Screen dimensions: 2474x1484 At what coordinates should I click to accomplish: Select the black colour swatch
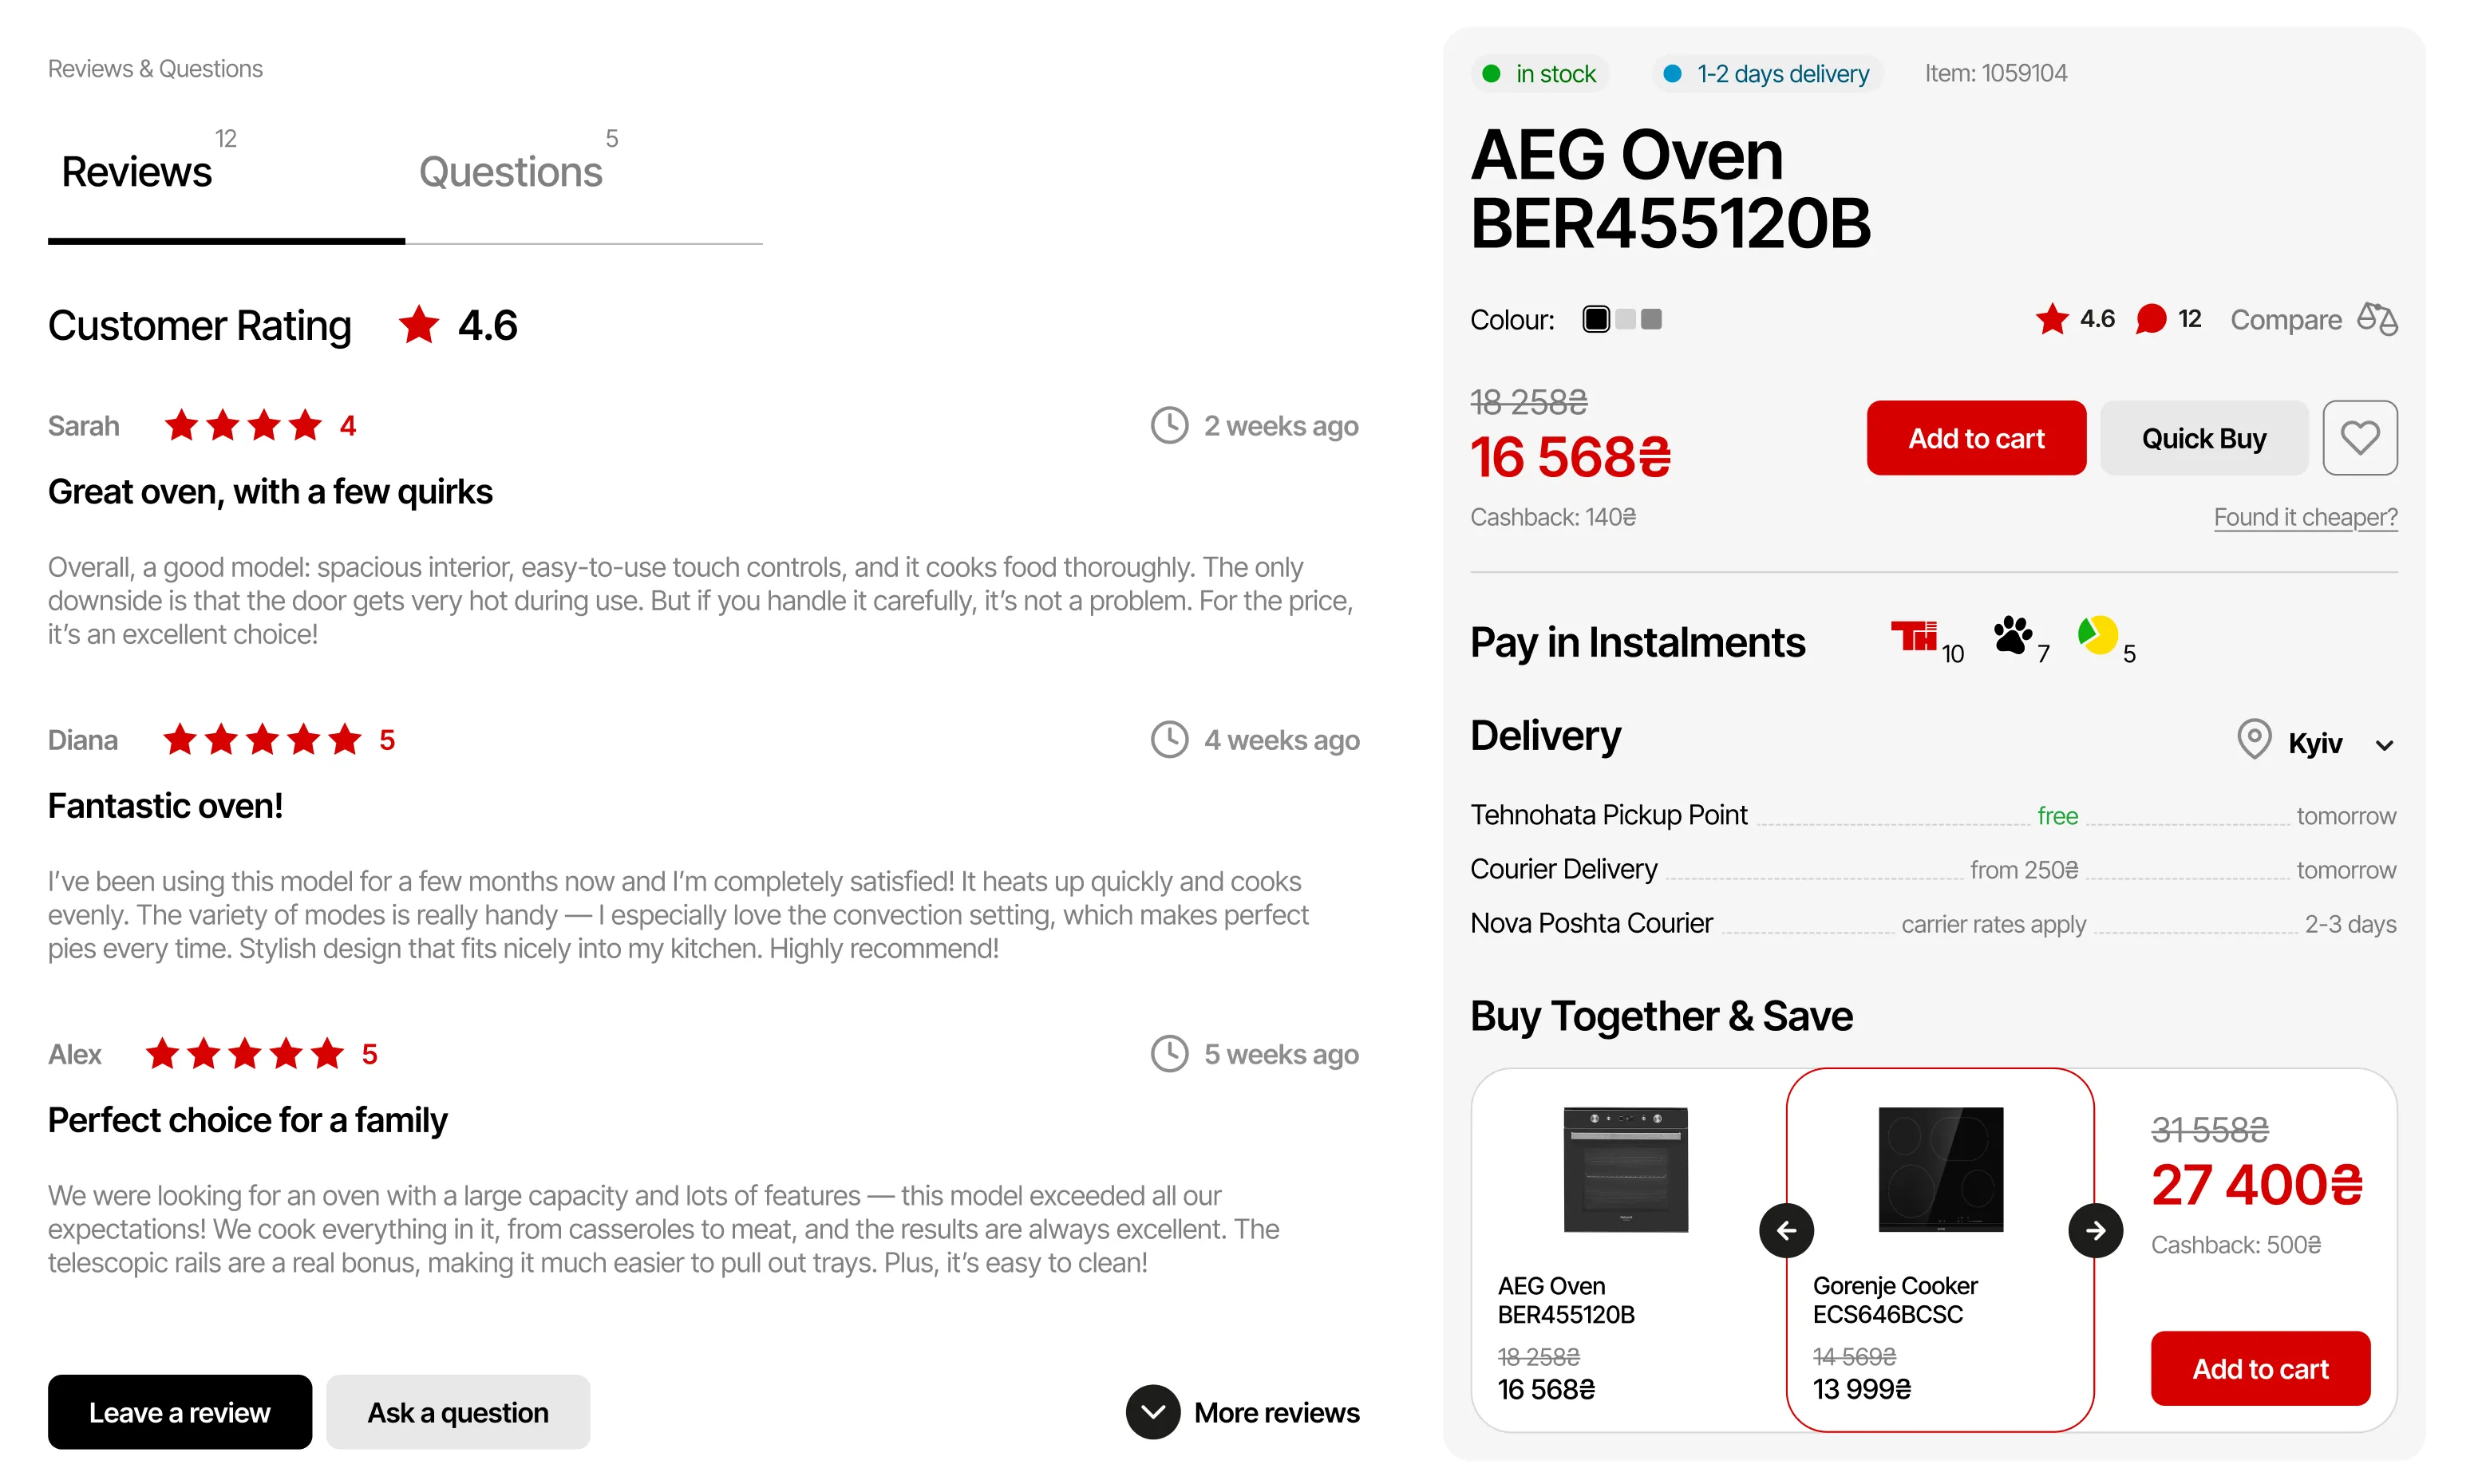click(1596, 320)
